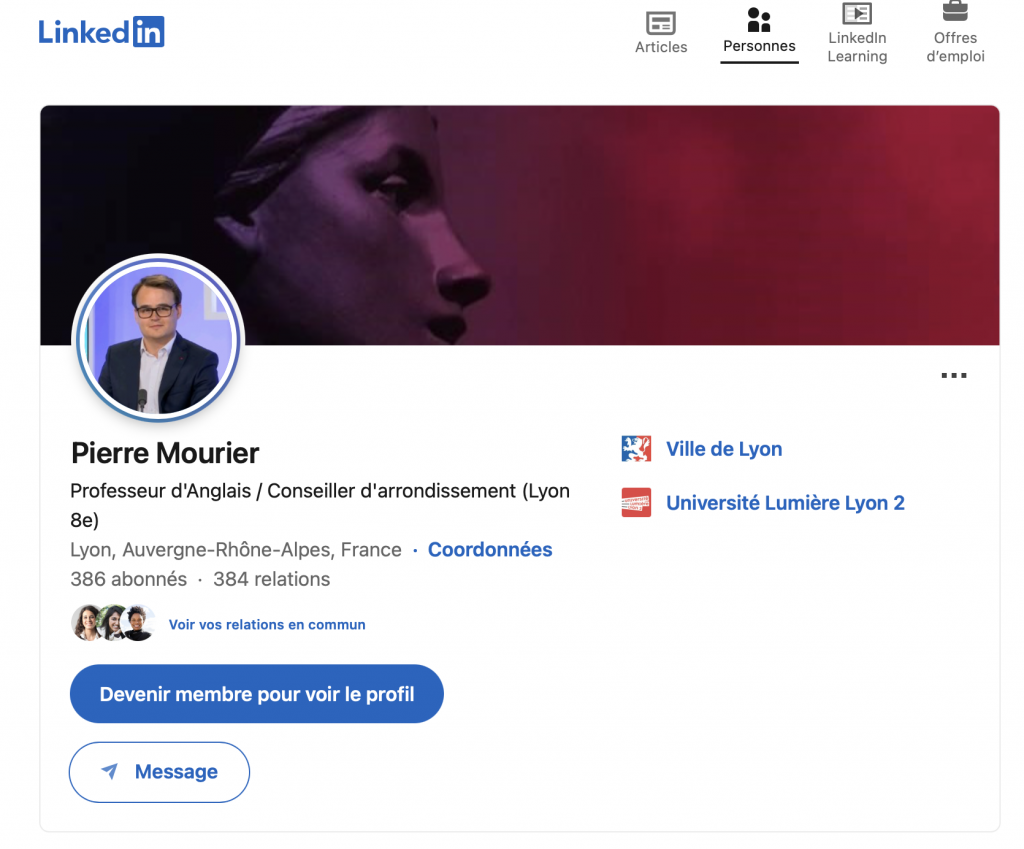View Pierre Mourier's profile photo
Screen dimensions: 1024x849
point(158,338)
